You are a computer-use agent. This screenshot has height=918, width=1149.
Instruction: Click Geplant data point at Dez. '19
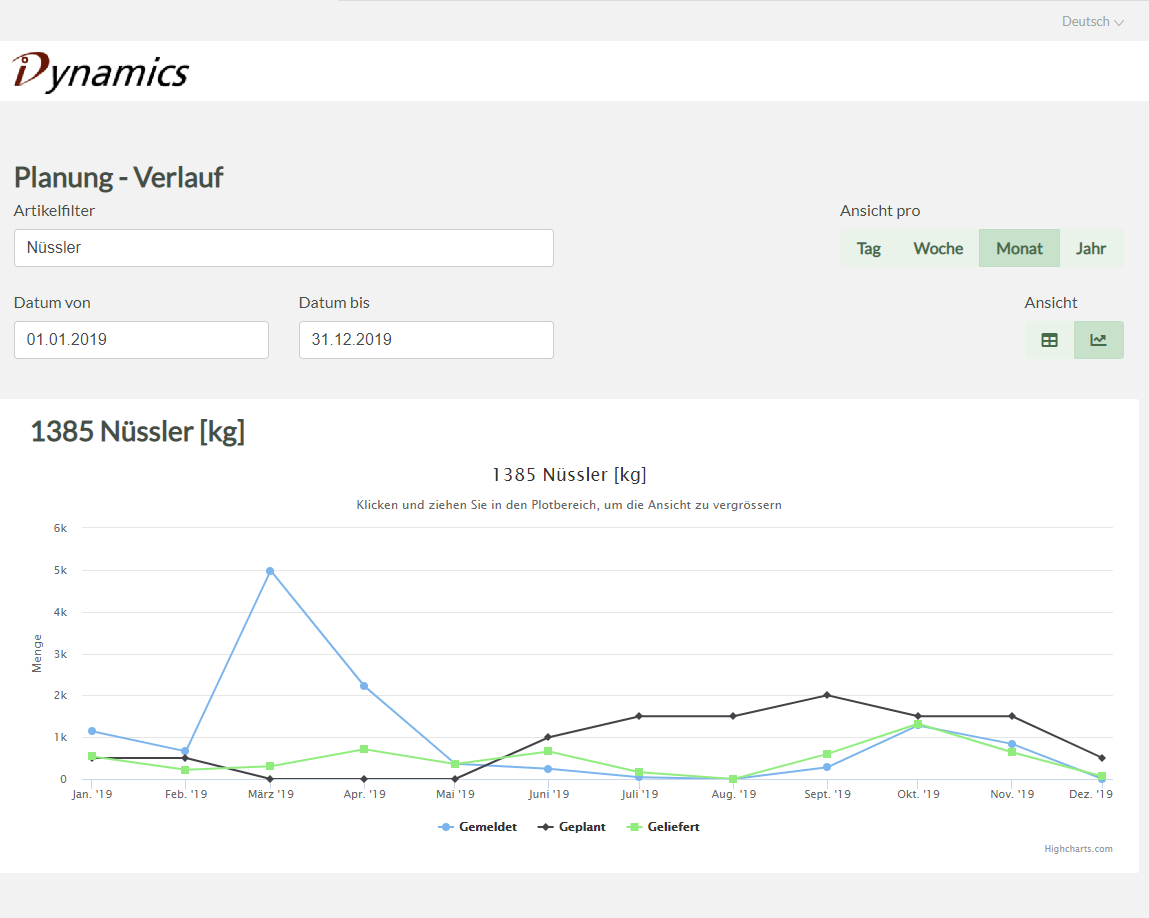[x=1102, y=758]
